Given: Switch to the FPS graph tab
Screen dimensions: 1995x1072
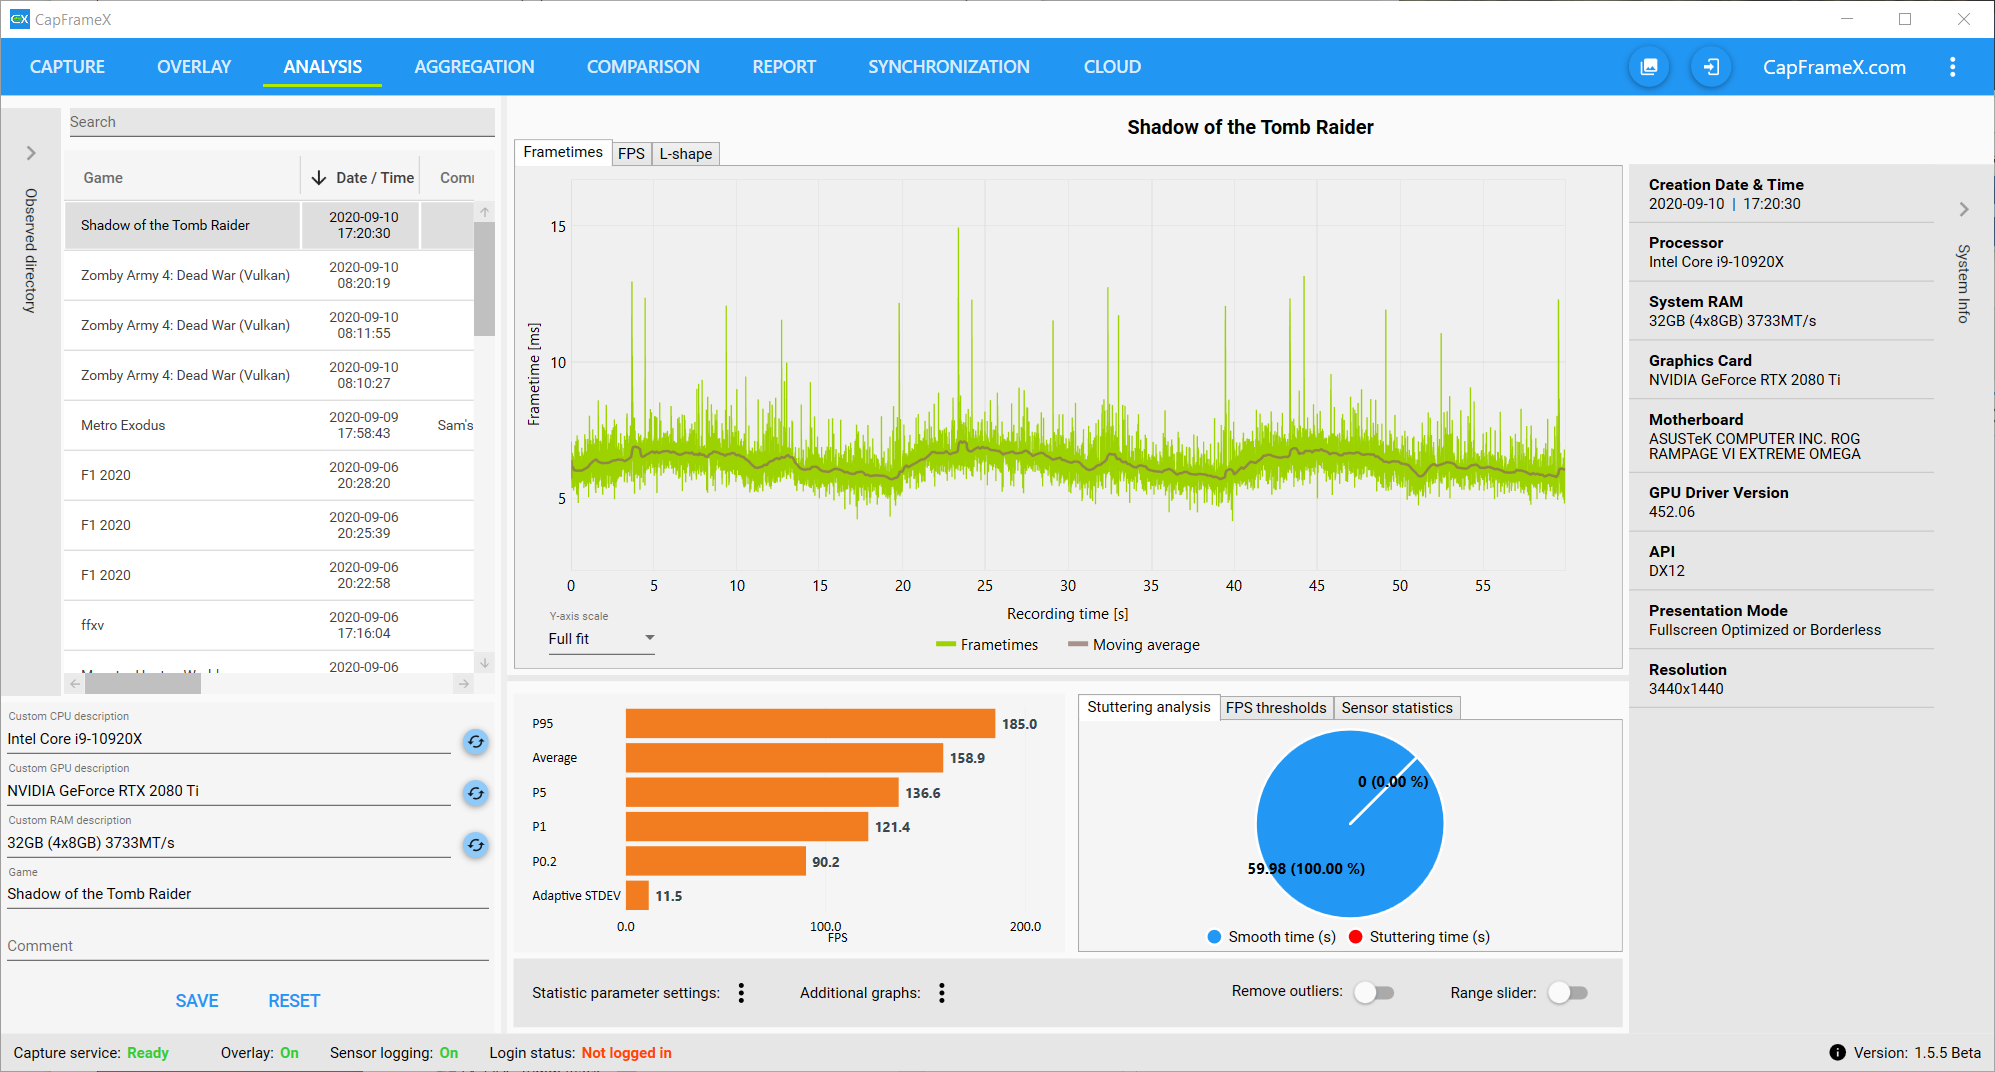Looking at the screenshot, I should [631, 154].
